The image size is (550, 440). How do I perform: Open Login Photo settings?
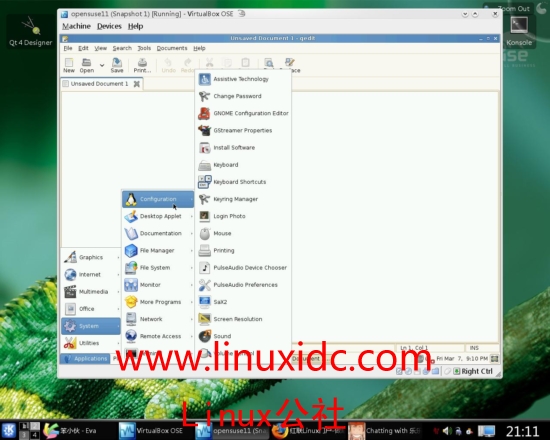243,216
